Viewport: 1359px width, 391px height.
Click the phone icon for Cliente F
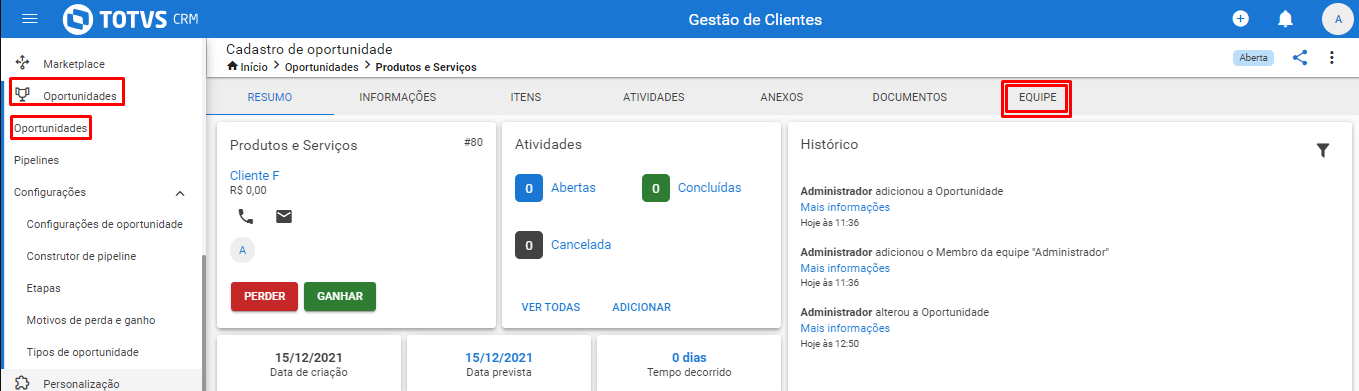pos(246,216)
